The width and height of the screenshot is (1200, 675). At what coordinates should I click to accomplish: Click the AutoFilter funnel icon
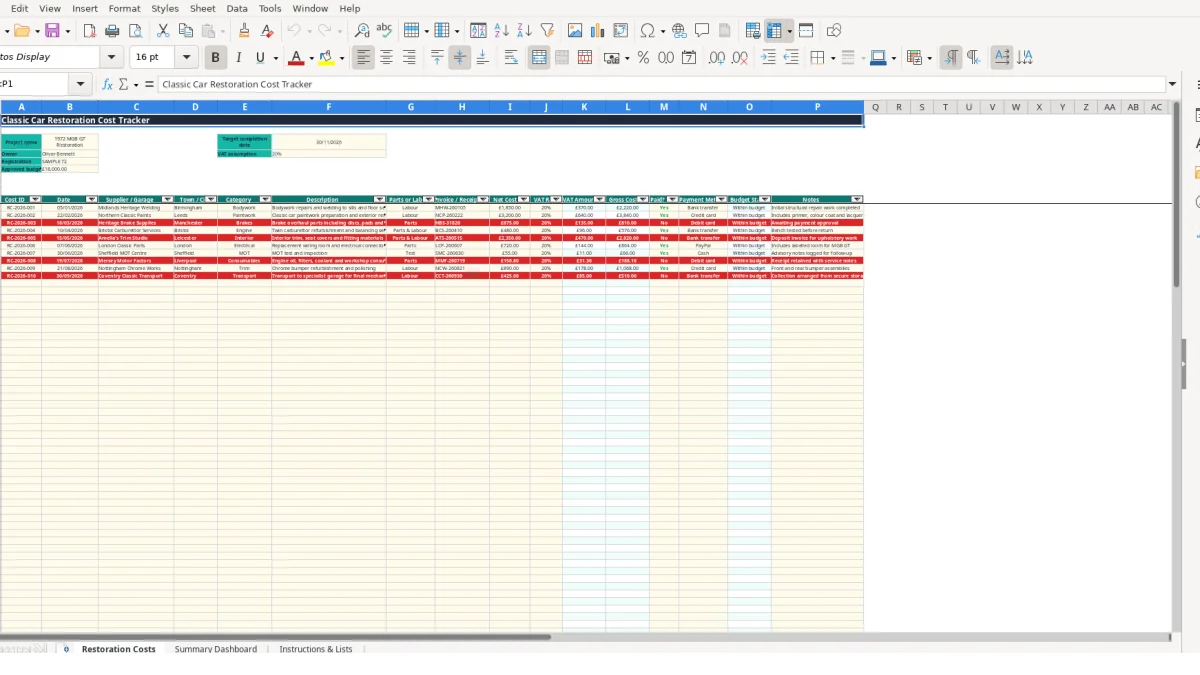pyautogui.click(x=547, y=31)
